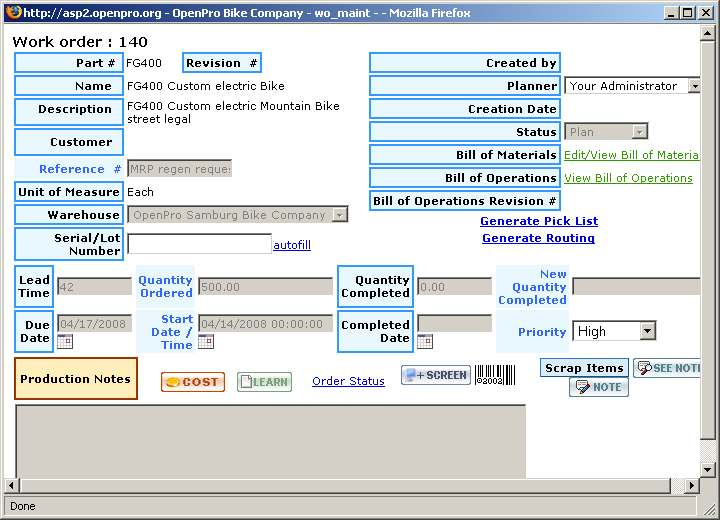
Task: Click the LEARN button icon
Action: 264,382
